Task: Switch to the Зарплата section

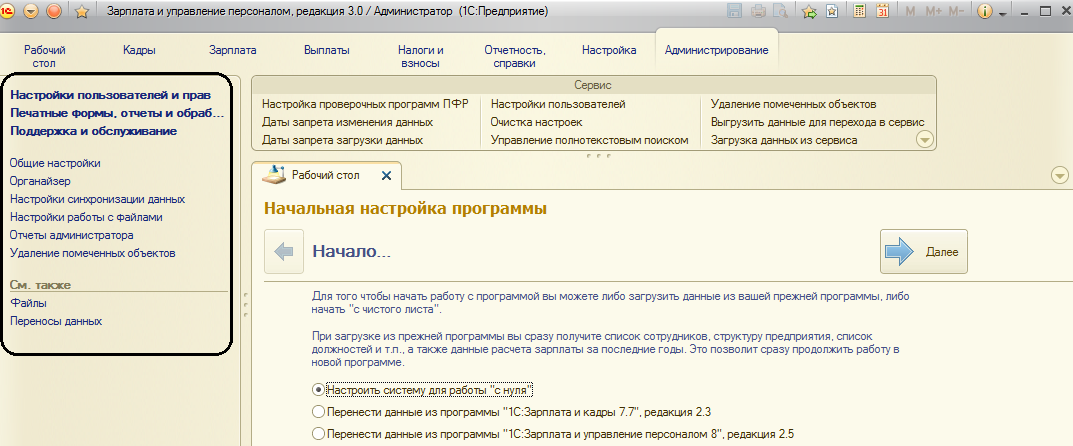Action: tap(233, 49)
